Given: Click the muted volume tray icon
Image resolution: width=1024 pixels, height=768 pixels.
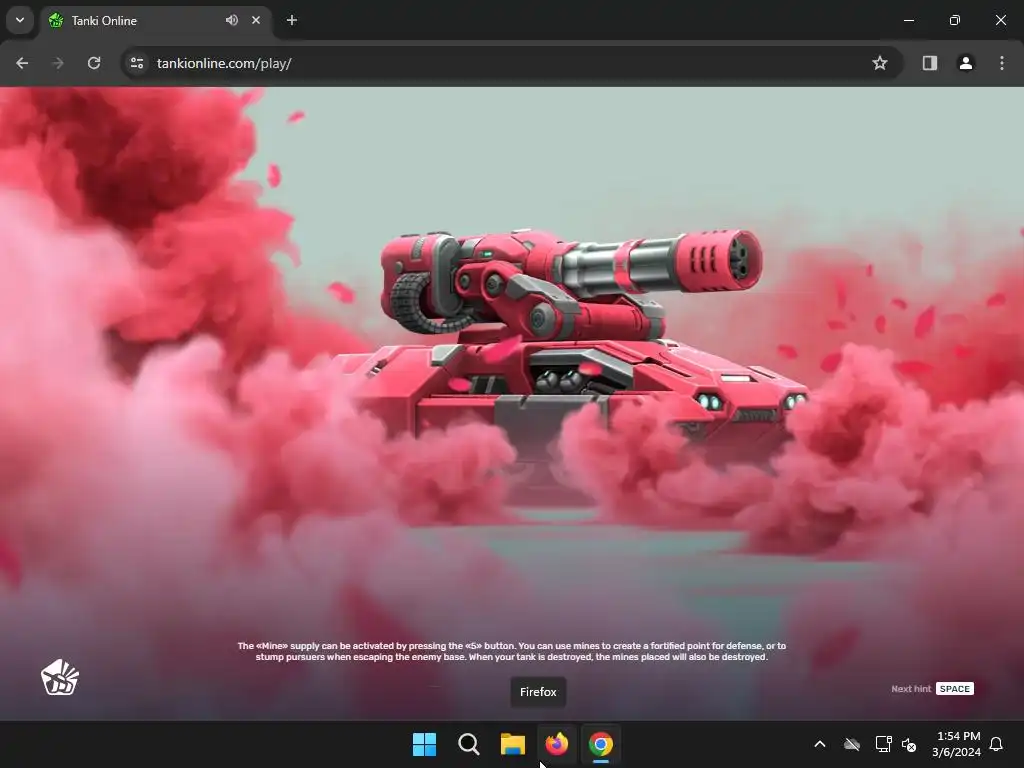Looking at the screenshot, I should click(x=909, y=744).
